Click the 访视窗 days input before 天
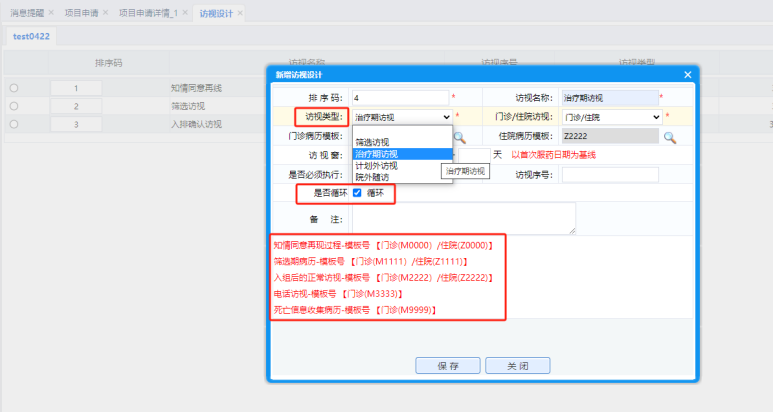This screenshot has height=413, width=773. [474, 155]
